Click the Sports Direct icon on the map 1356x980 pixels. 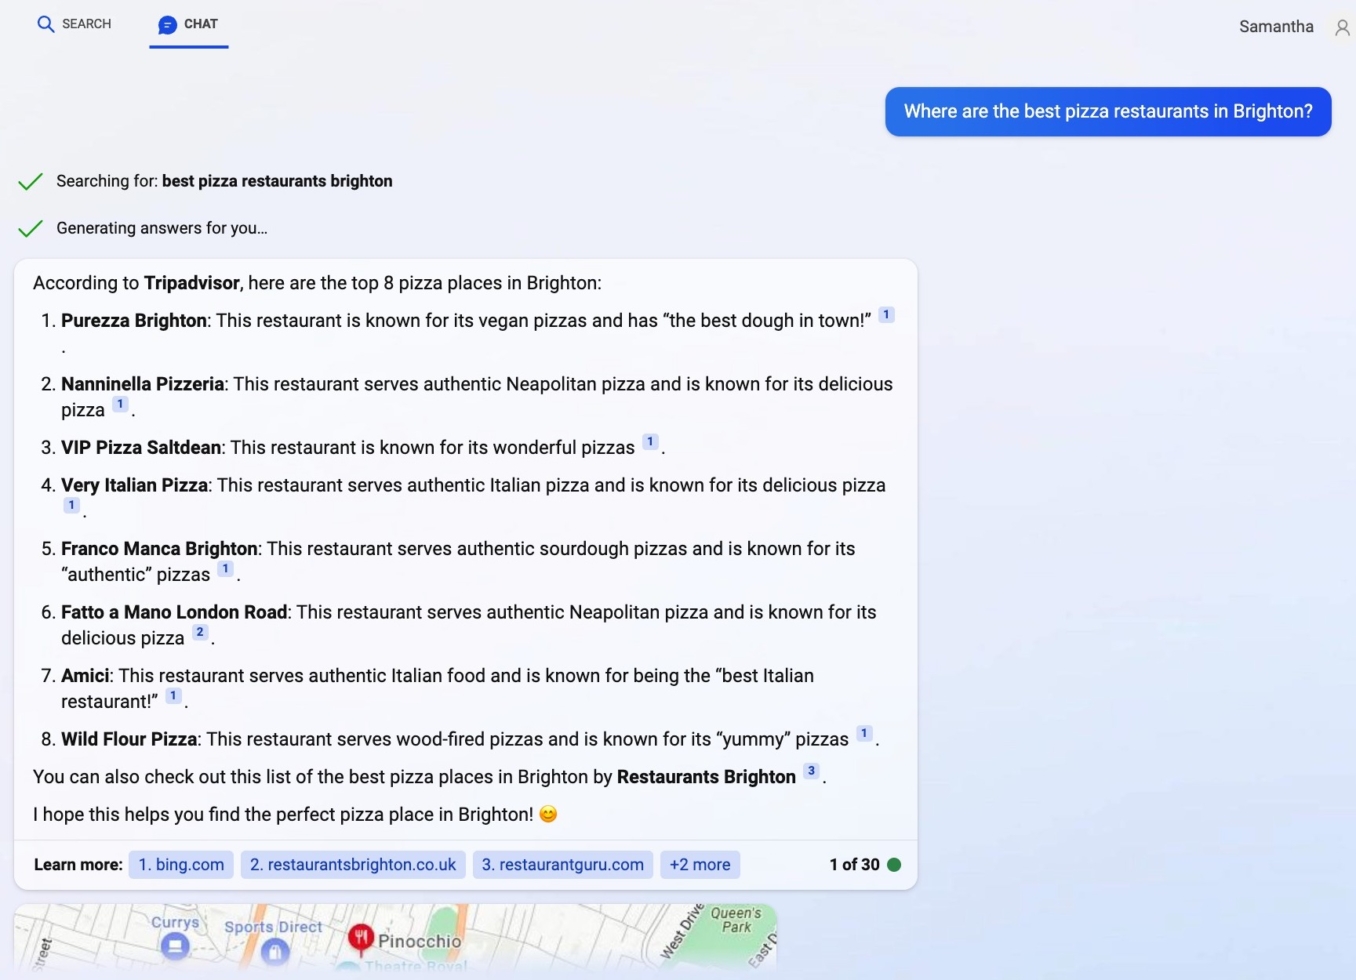(x=276, y=953)
